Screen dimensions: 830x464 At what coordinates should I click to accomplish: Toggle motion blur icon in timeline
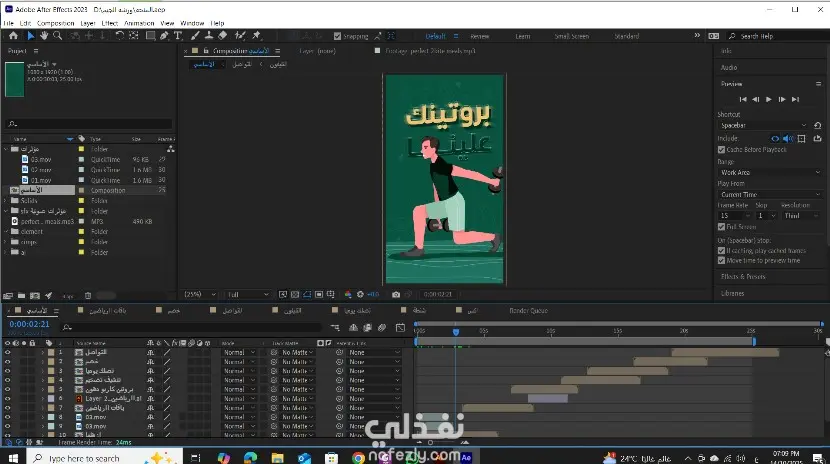[382, 328]
